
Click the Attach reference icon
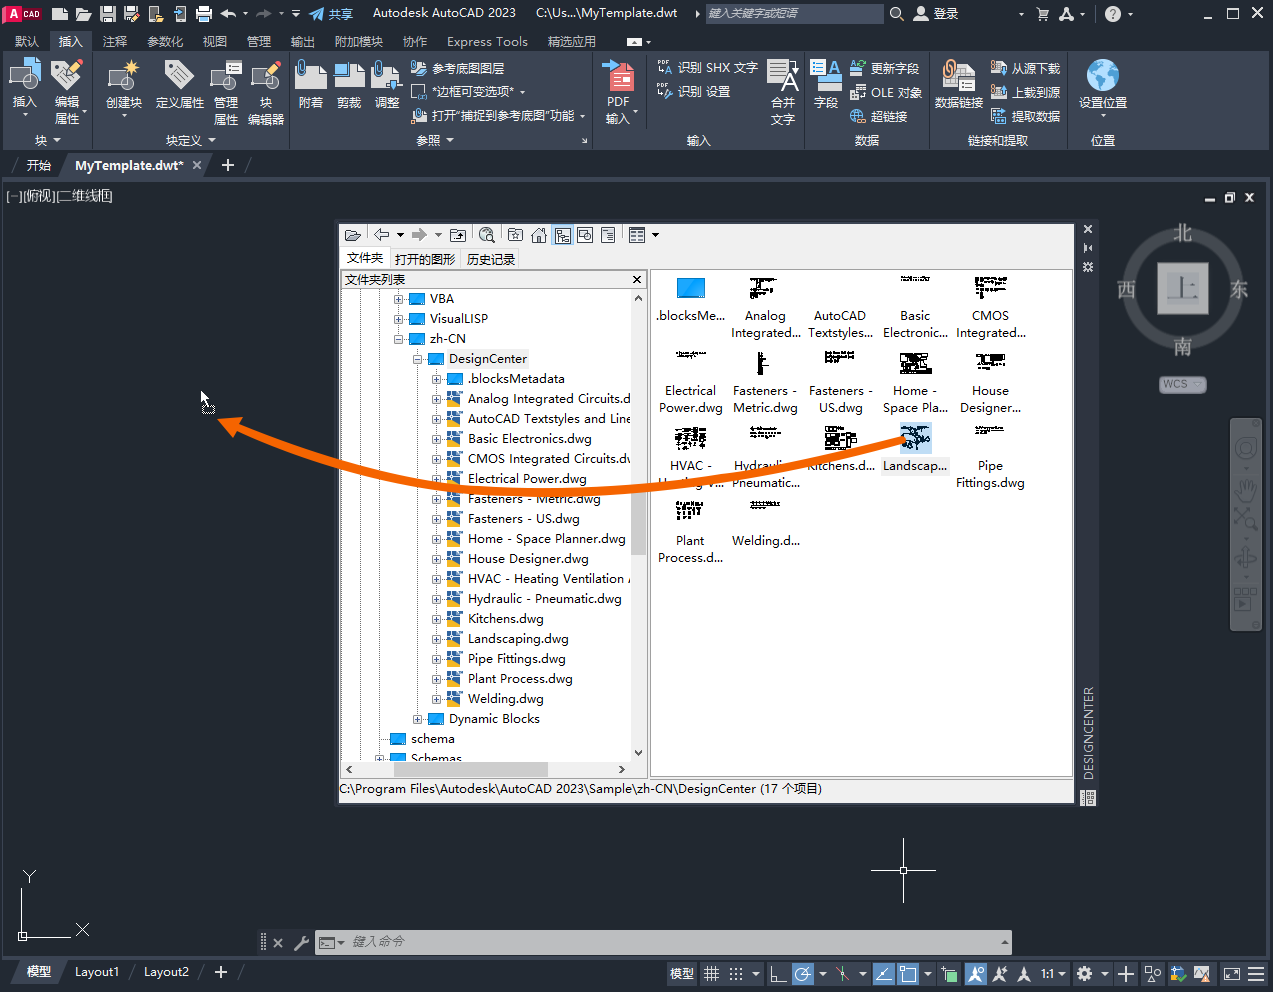pos(311,75)
